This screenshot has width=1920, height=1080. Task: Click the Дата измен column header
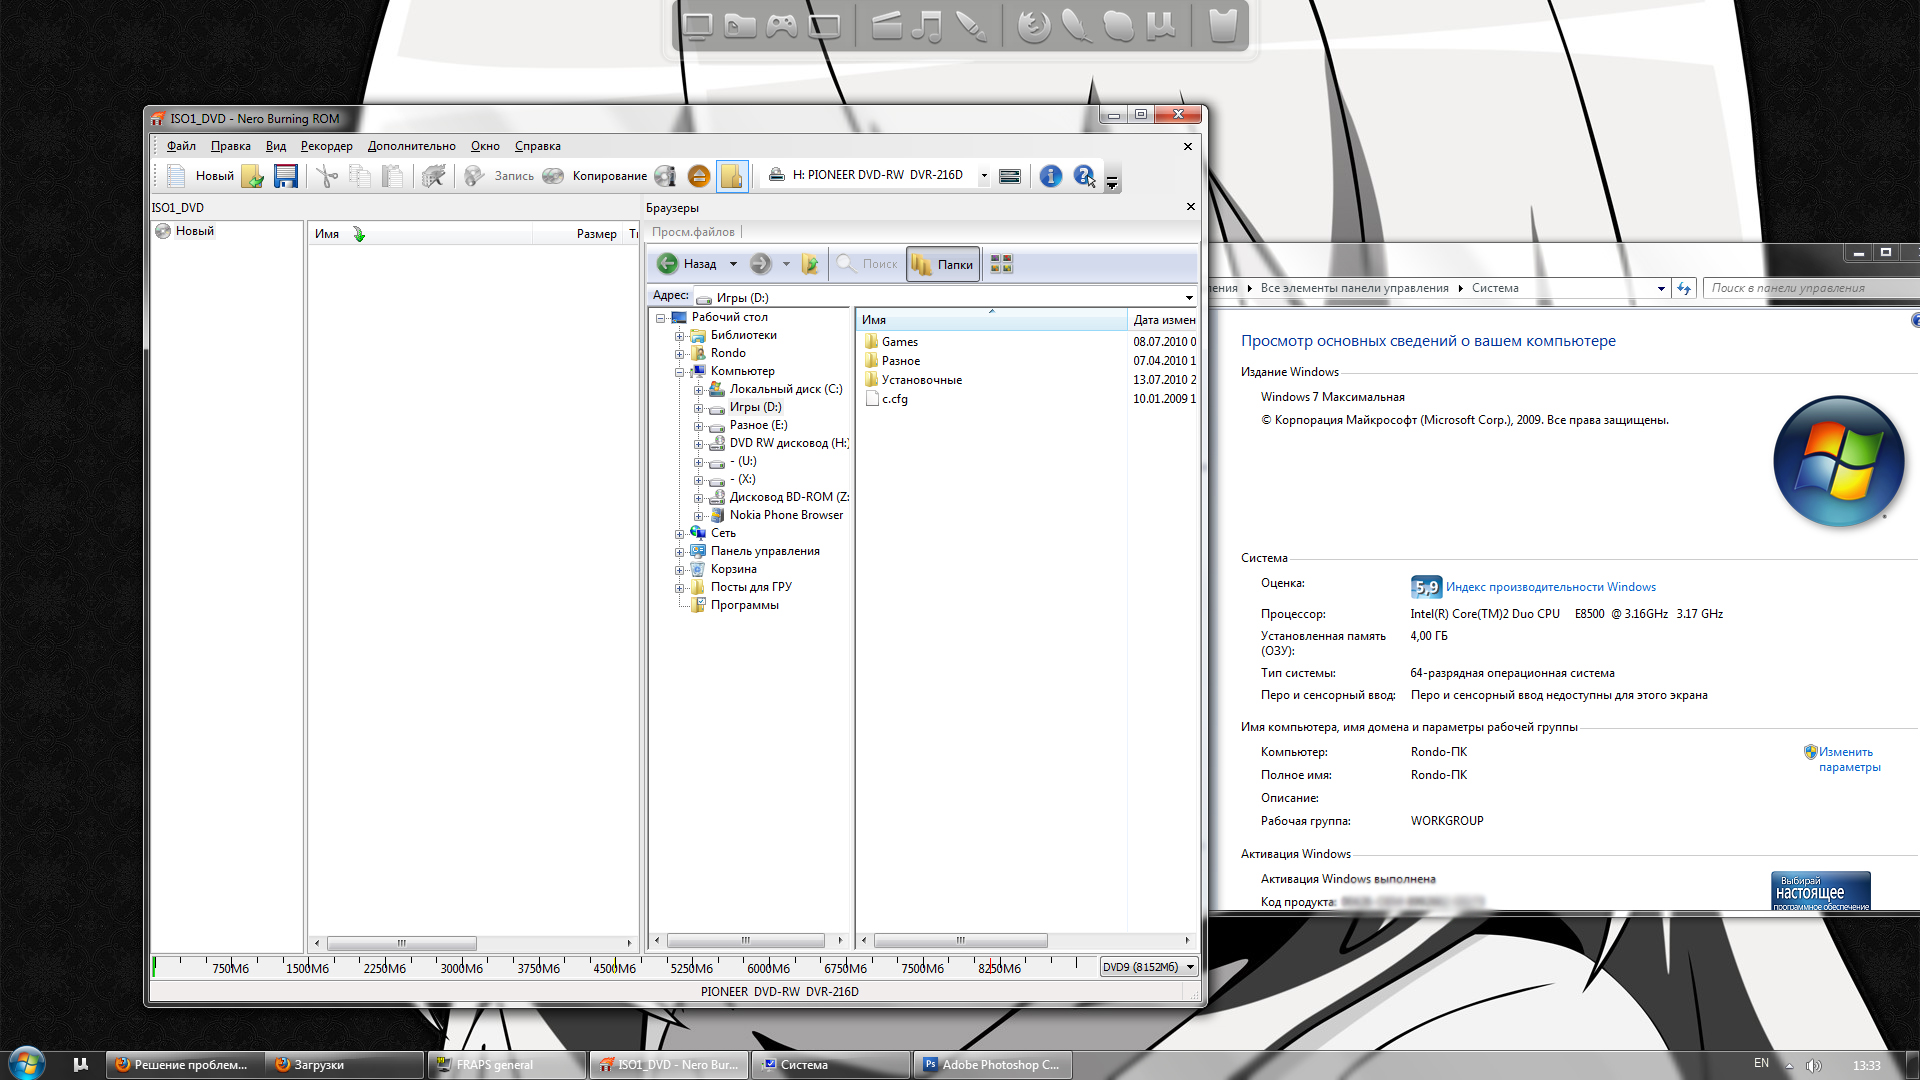tap(1163, 320)
